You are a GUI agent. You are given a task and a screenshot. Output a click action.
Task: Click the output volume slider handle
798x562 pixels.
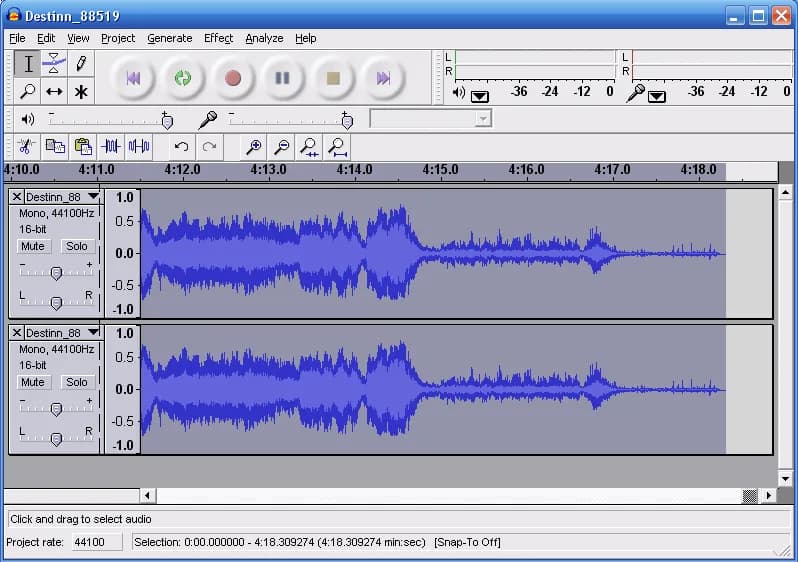[x=167, y=122]
